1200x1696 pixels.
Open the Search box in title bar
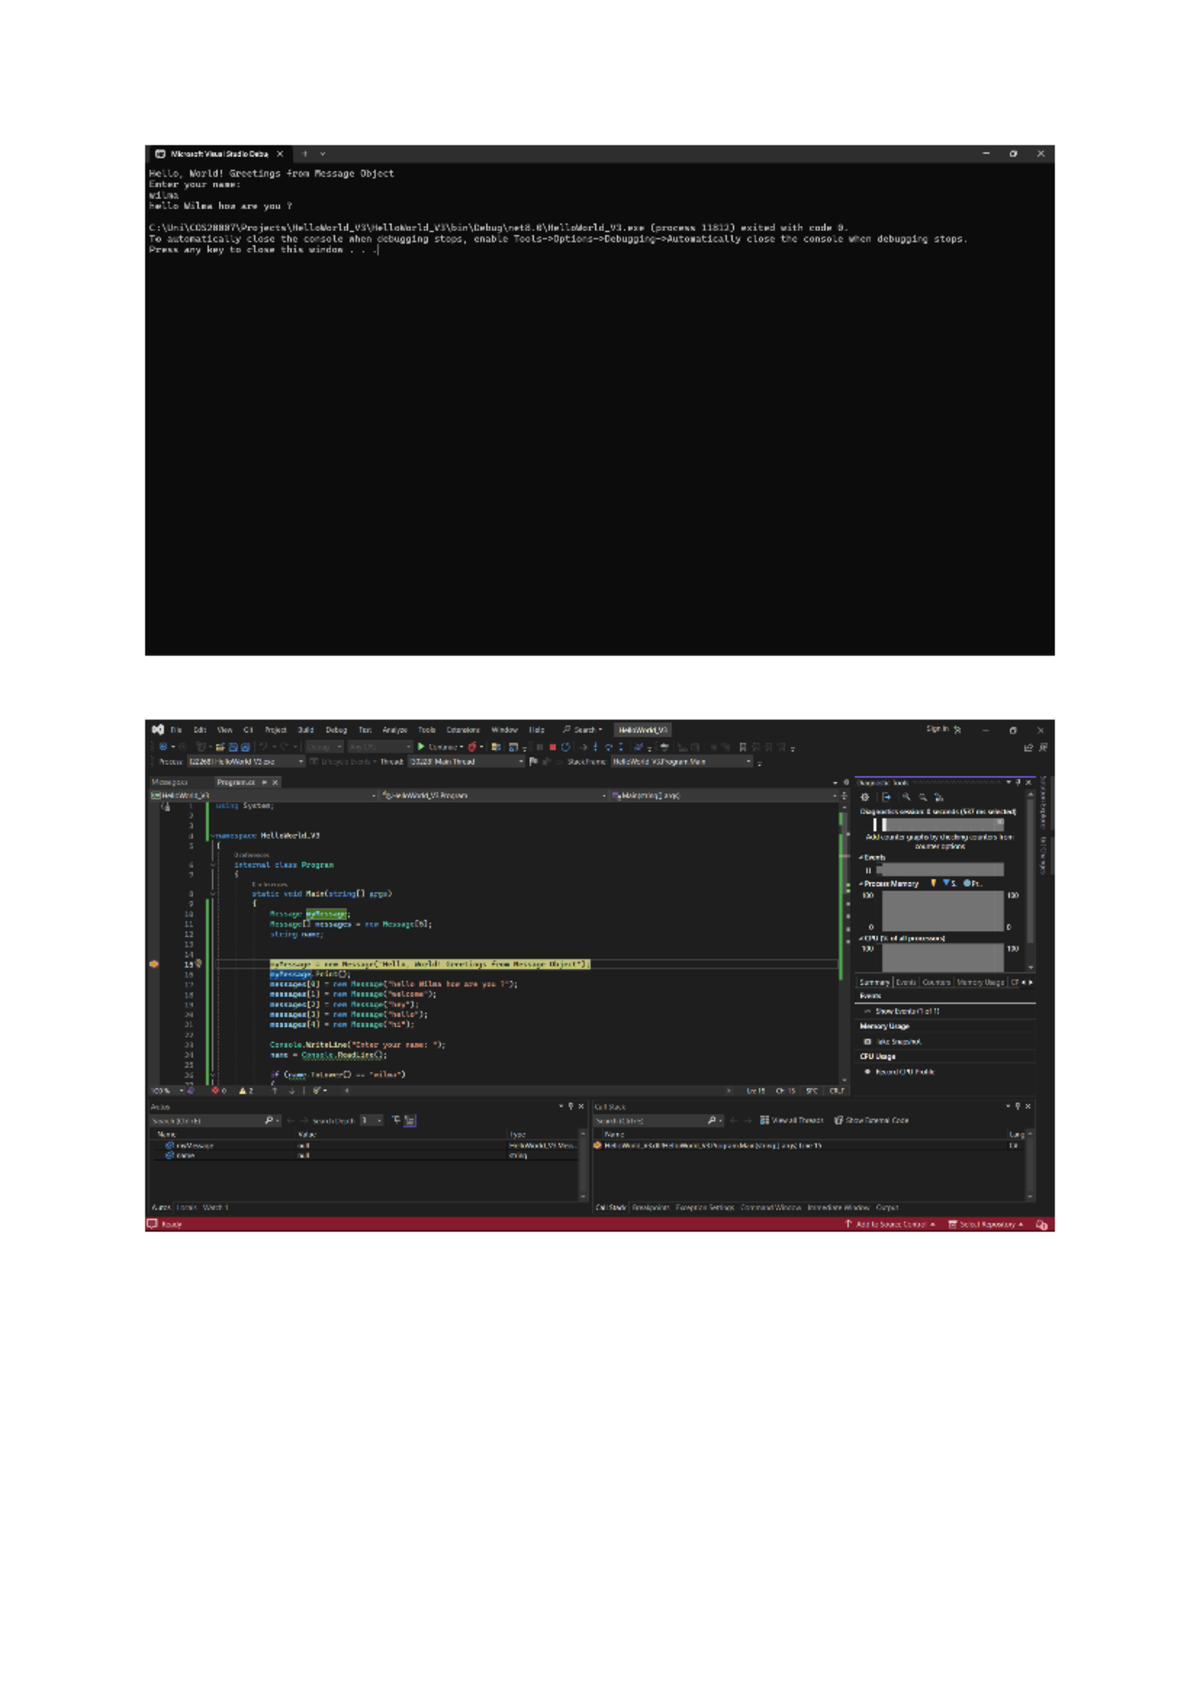(x=582, y=729)
